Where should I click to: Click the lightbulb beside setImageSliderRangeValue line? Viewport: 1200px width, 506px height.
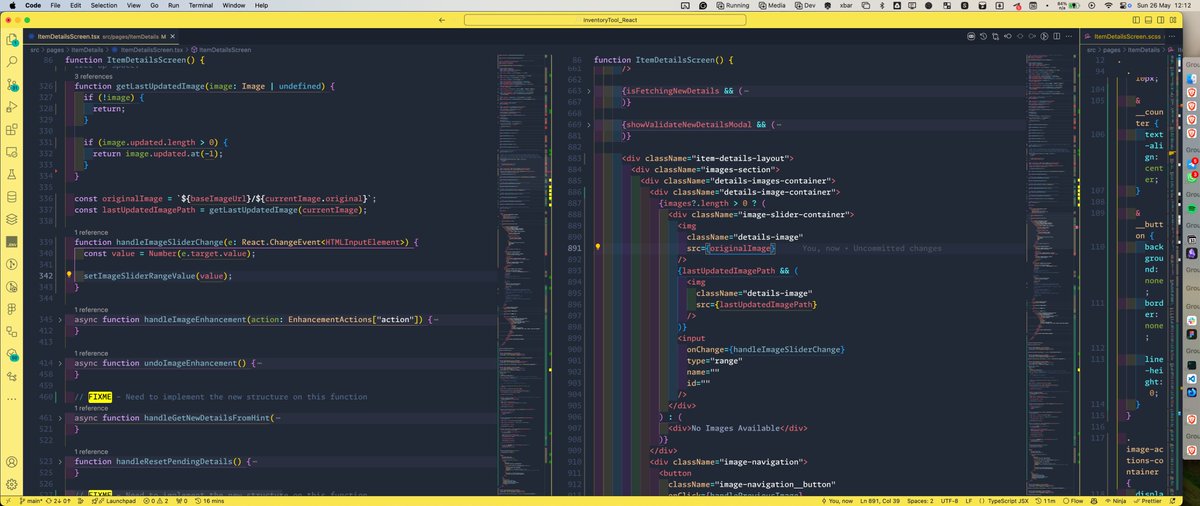[70, 274]
